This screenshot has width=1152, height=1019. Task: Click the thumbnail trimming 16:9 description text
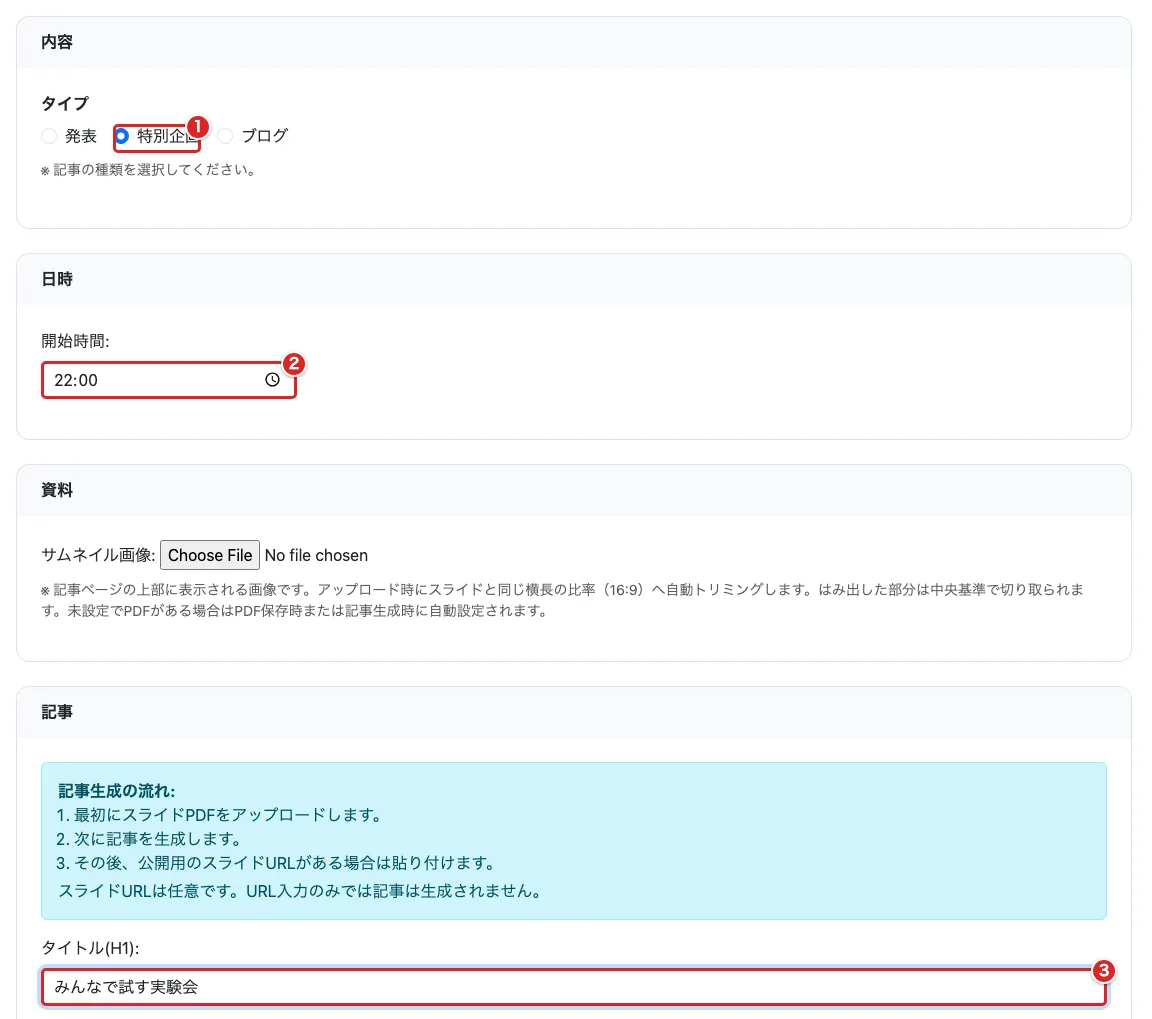point(562,599)
